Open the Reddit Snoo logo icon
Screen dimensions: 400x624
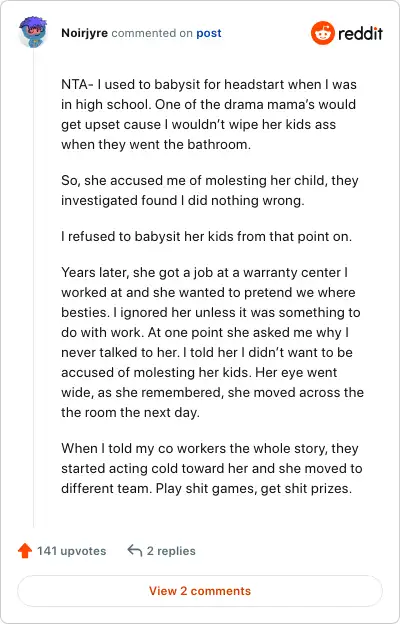point(322,33)
